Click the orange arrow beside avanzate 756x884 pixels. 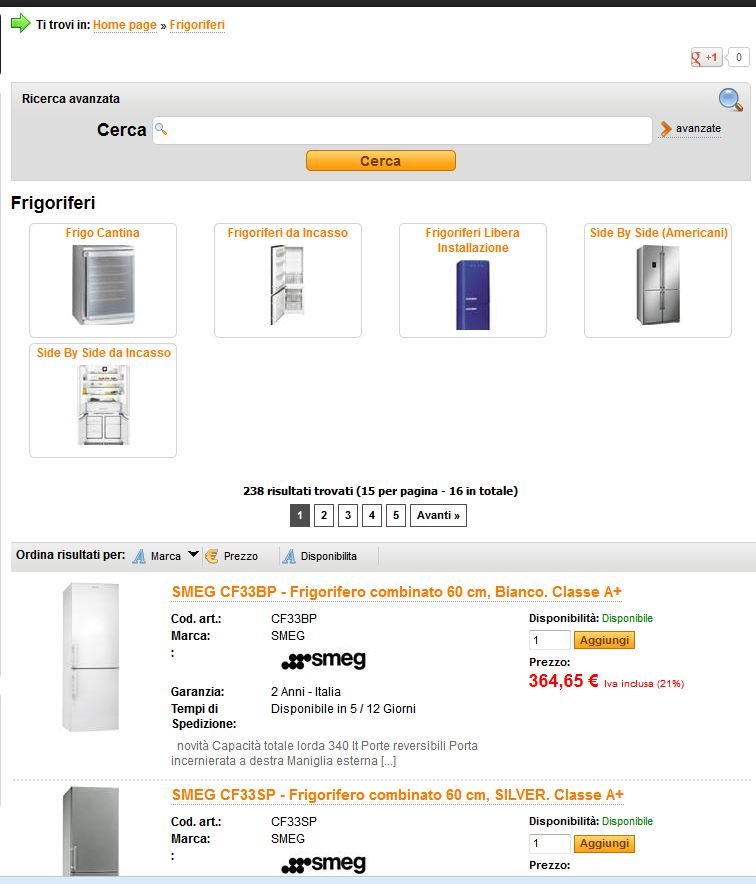[666, 129]
